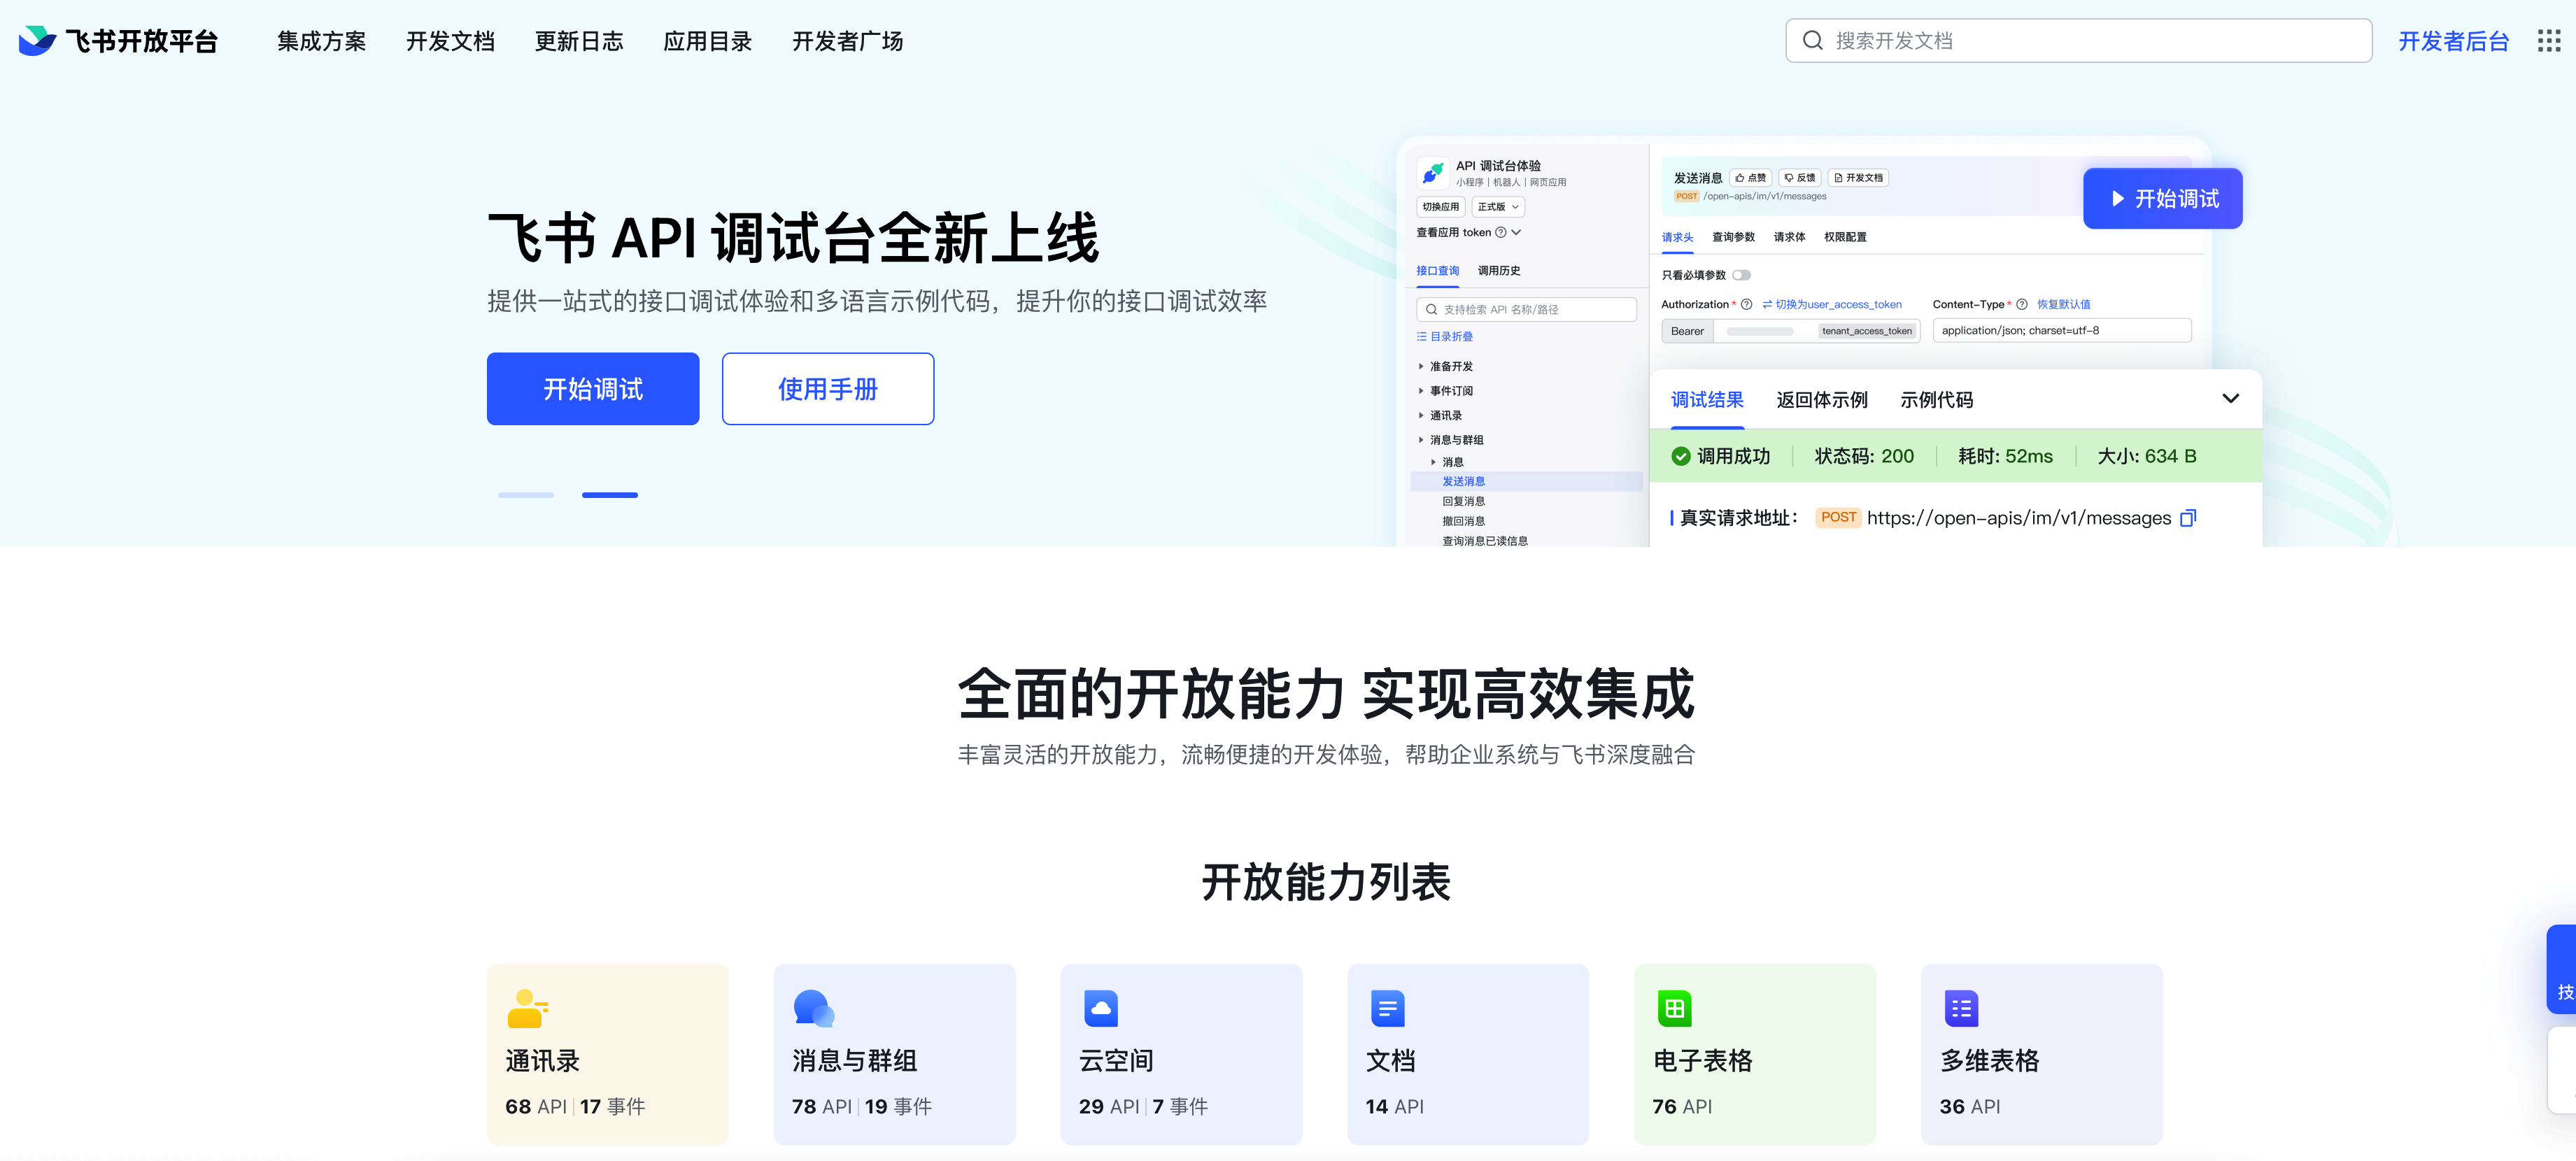Viewport: 2576px width, 1161px height.
Task: Select 回复消息 tree item
Action: [x=1463, y=501]
